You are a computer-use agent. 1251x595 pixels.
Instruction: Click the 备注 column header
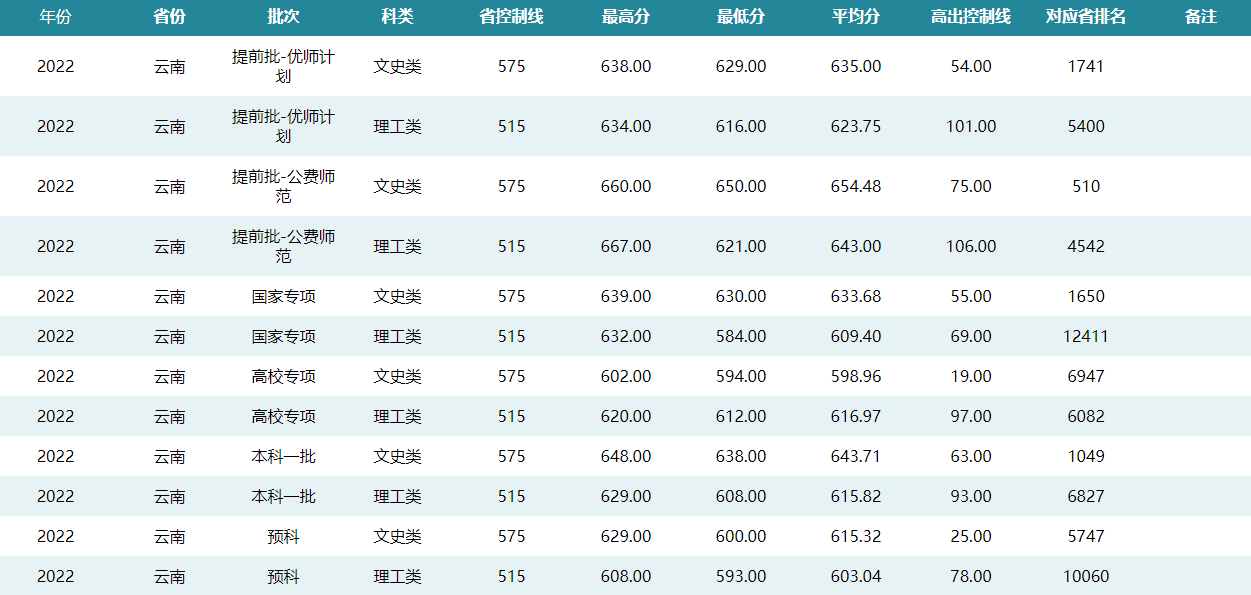click(x=1200, y=17)
